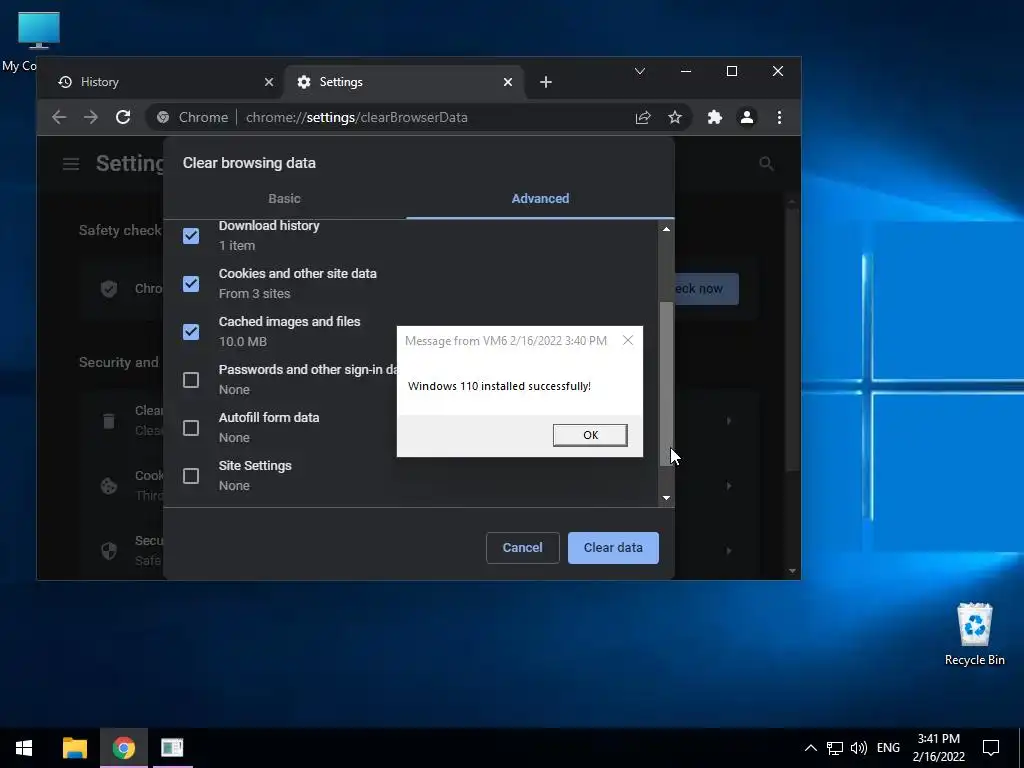Image resolution: width=1024 pixels, height=768 pixels.
Task: Click OK in the Windows message dialog
Action: click(x=590, y=435)
